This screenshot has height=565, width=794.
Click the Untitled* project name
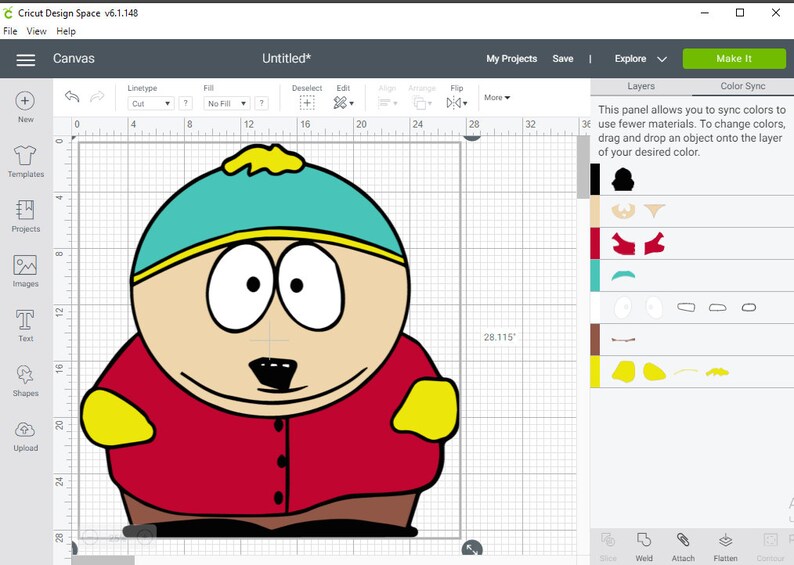coord(286,59)
